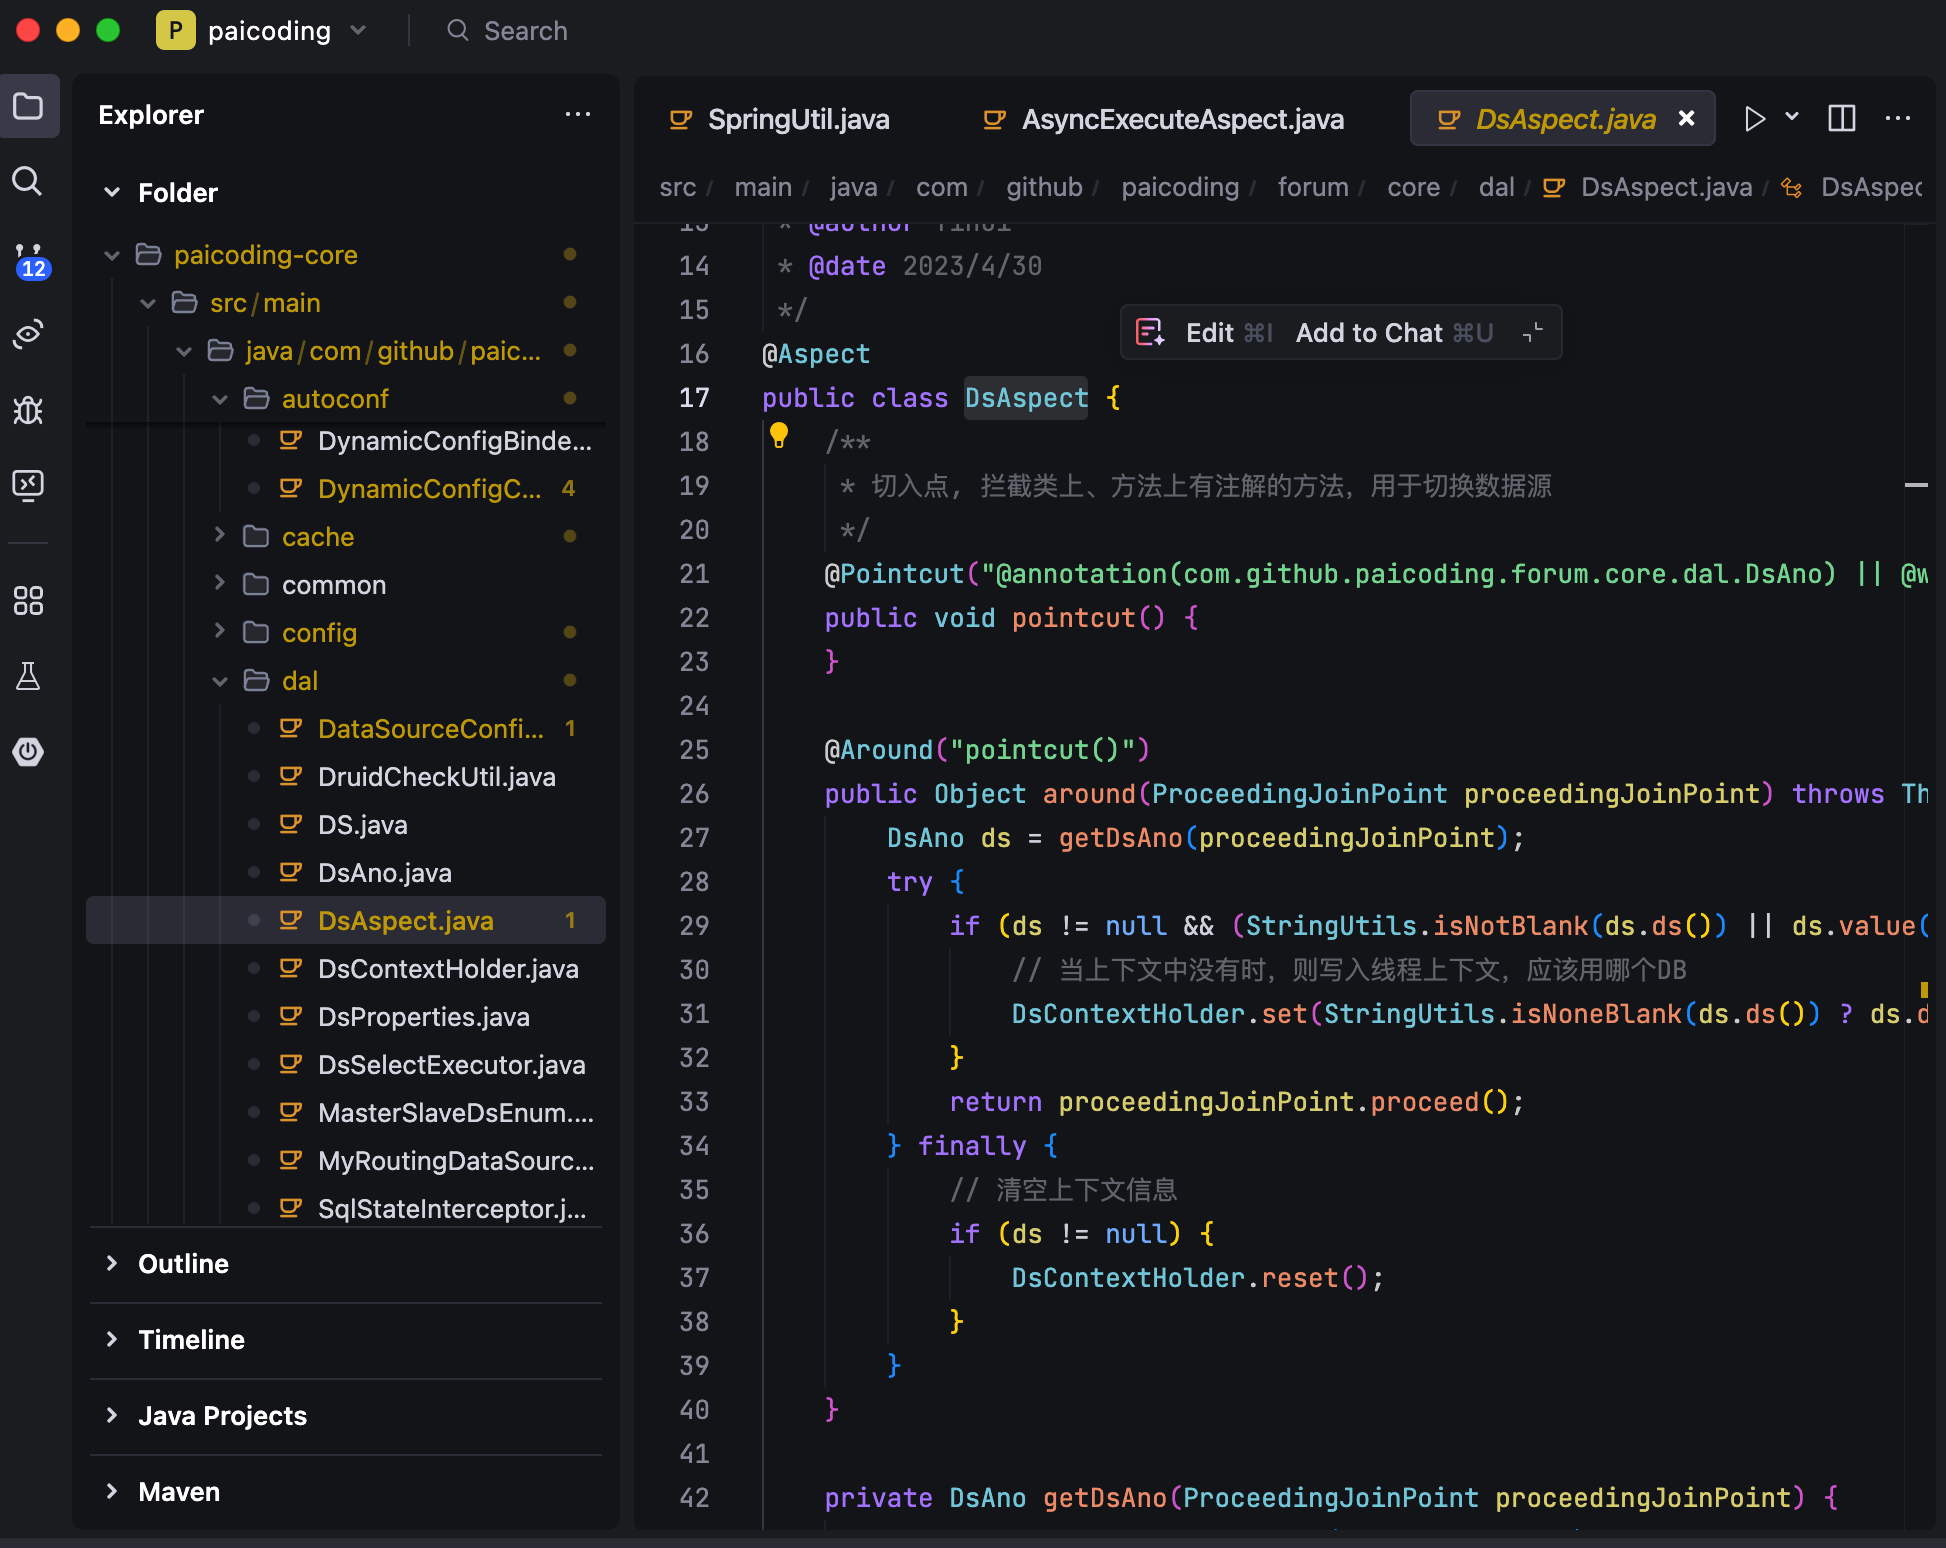Switch to the AsyncExecuteAspect.java tab
Viewport: 1946px width, 1548px height.
point(1181,120)
